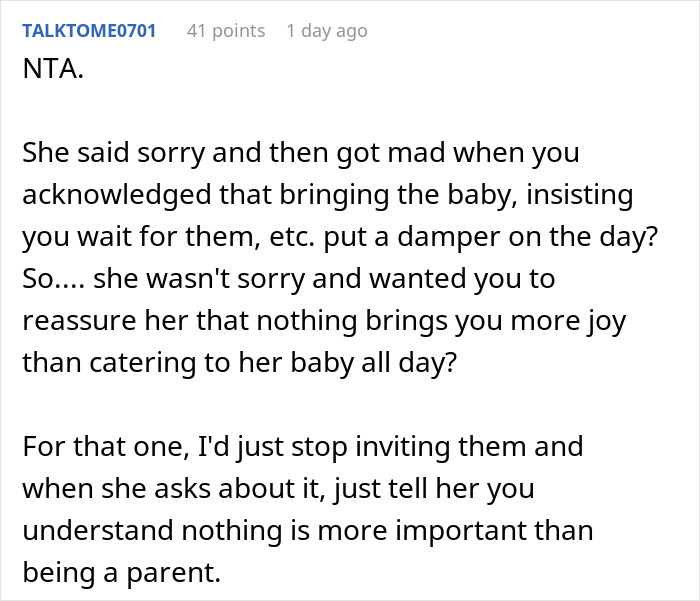Open the '1 day ago' comment timestamp
The height and width of the screenshot is (601, 700).
327,31
